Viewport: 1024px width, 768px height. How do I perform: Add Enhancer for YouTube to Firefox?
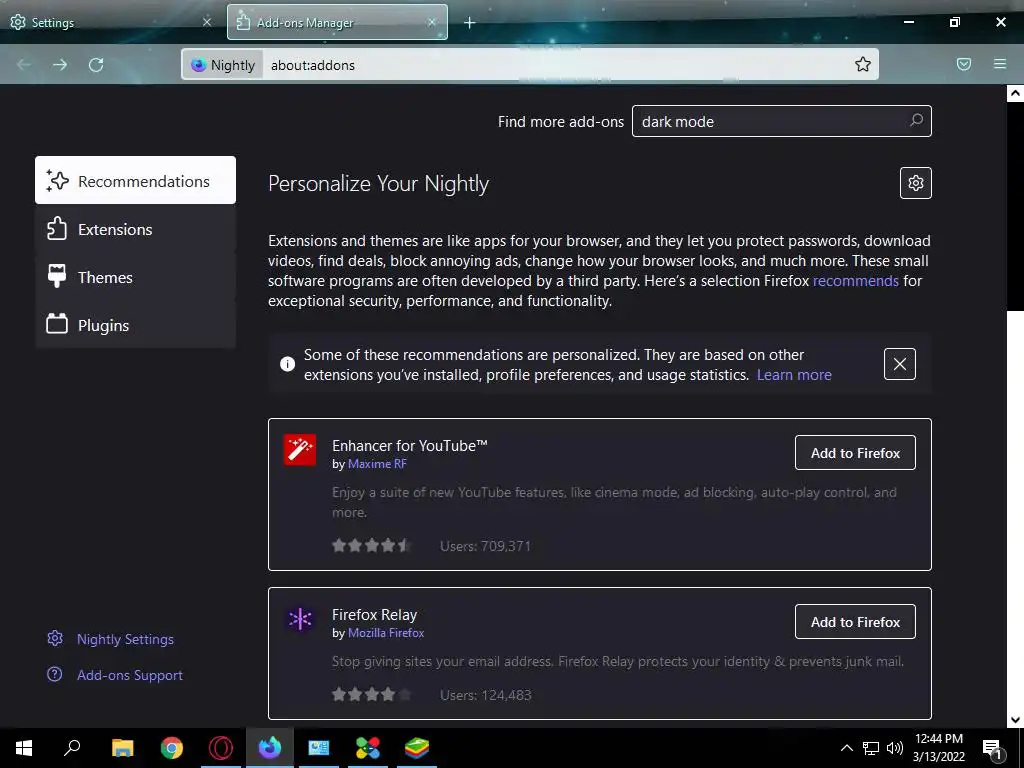(855, 453)
